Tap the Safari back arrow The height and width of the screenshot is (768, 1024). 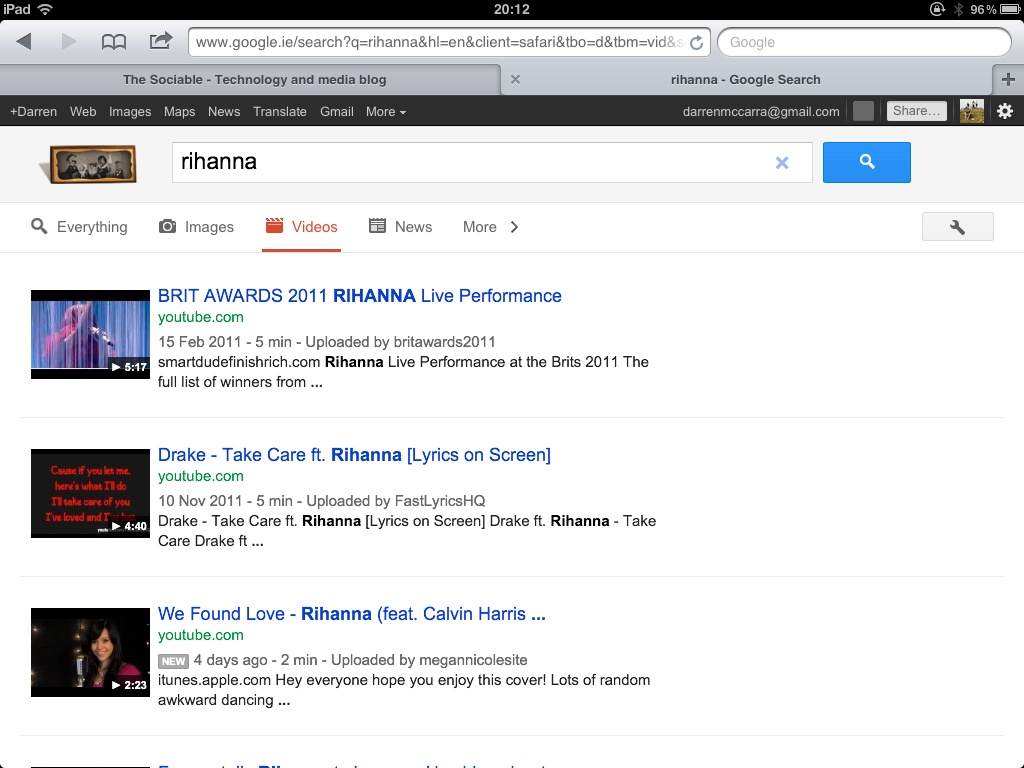point(24,42)
